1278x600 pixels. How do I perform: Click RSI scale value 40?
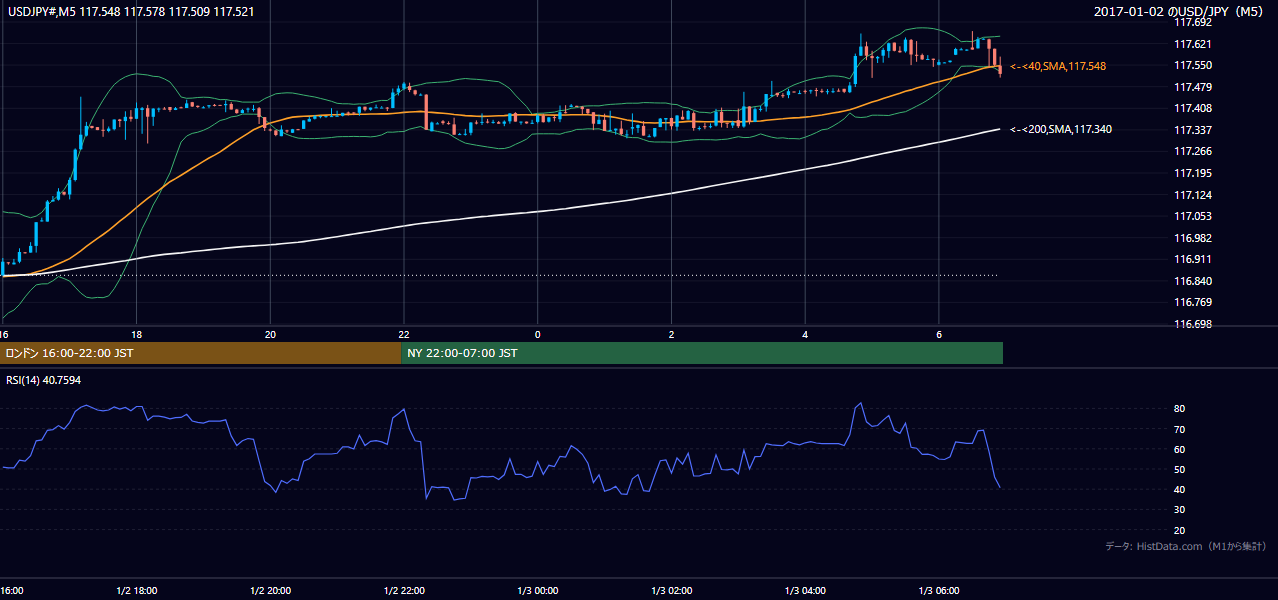tap(1179, 490)
